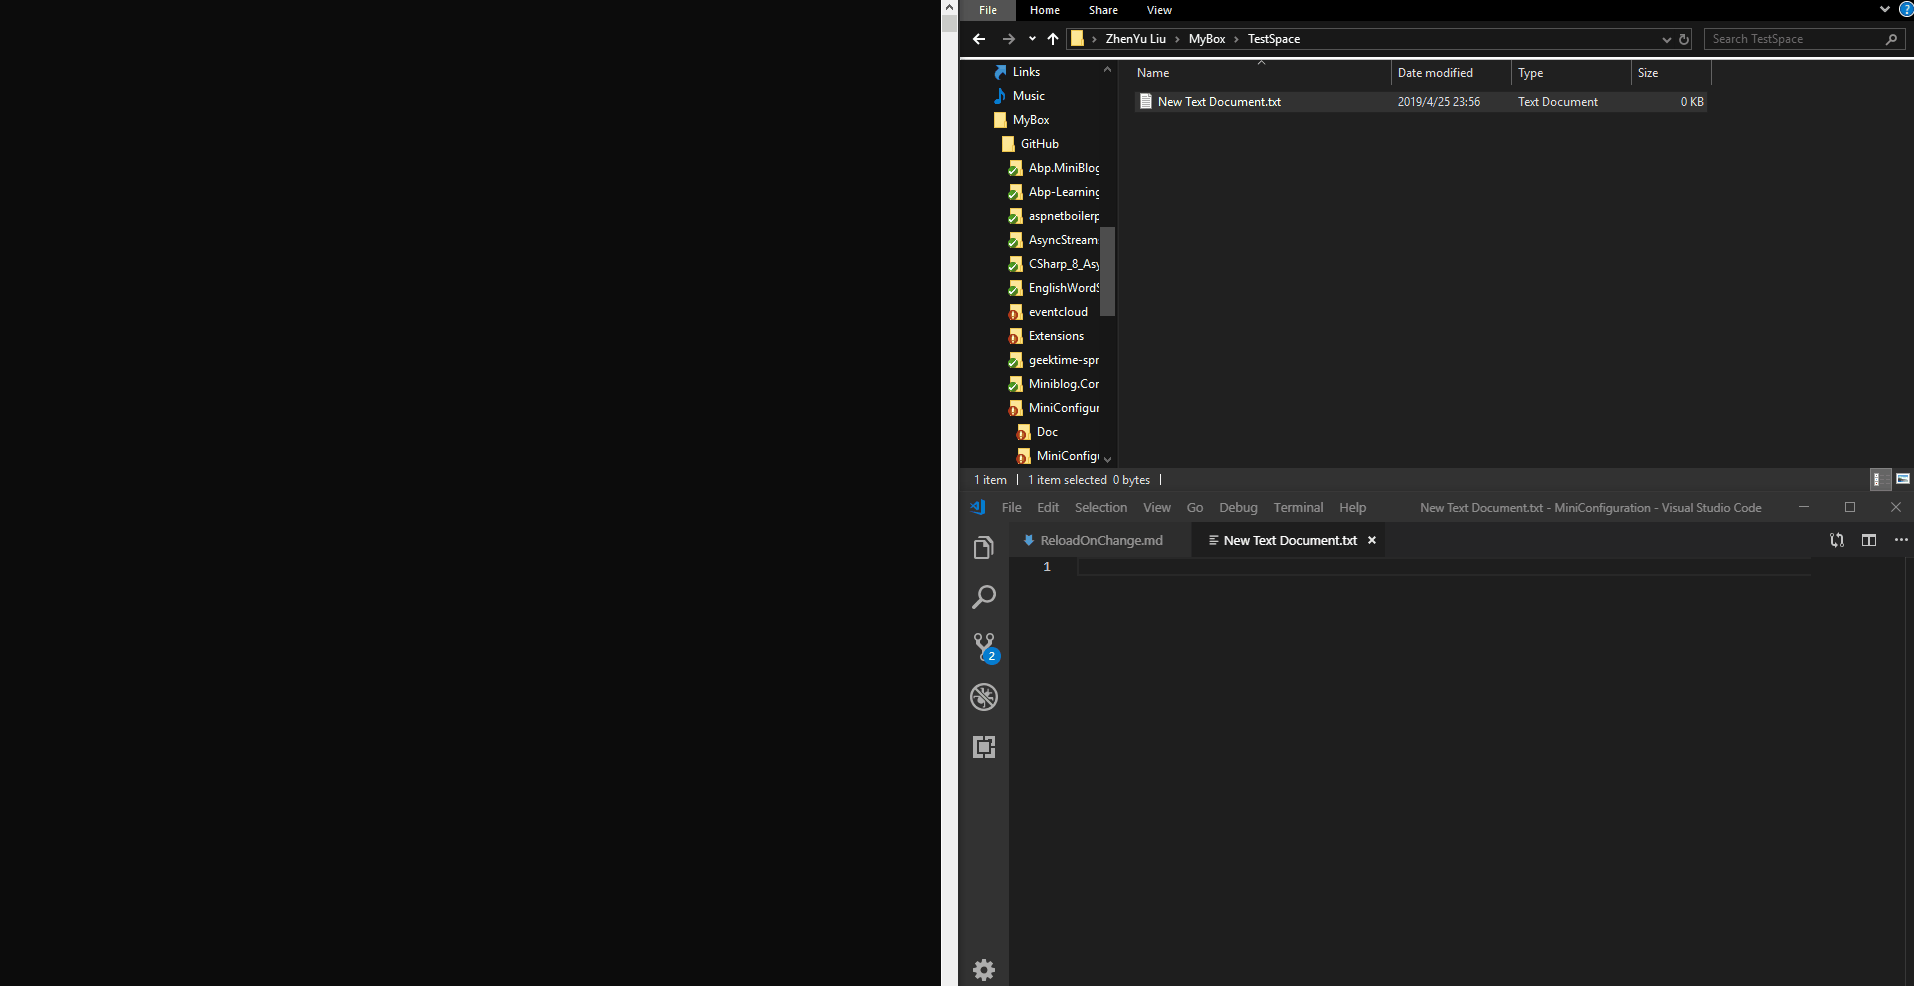Image resolution: width=1914 pixels, height=986 pixels.
Task: Select Links in navigation tree
Action: (1026, 72)
